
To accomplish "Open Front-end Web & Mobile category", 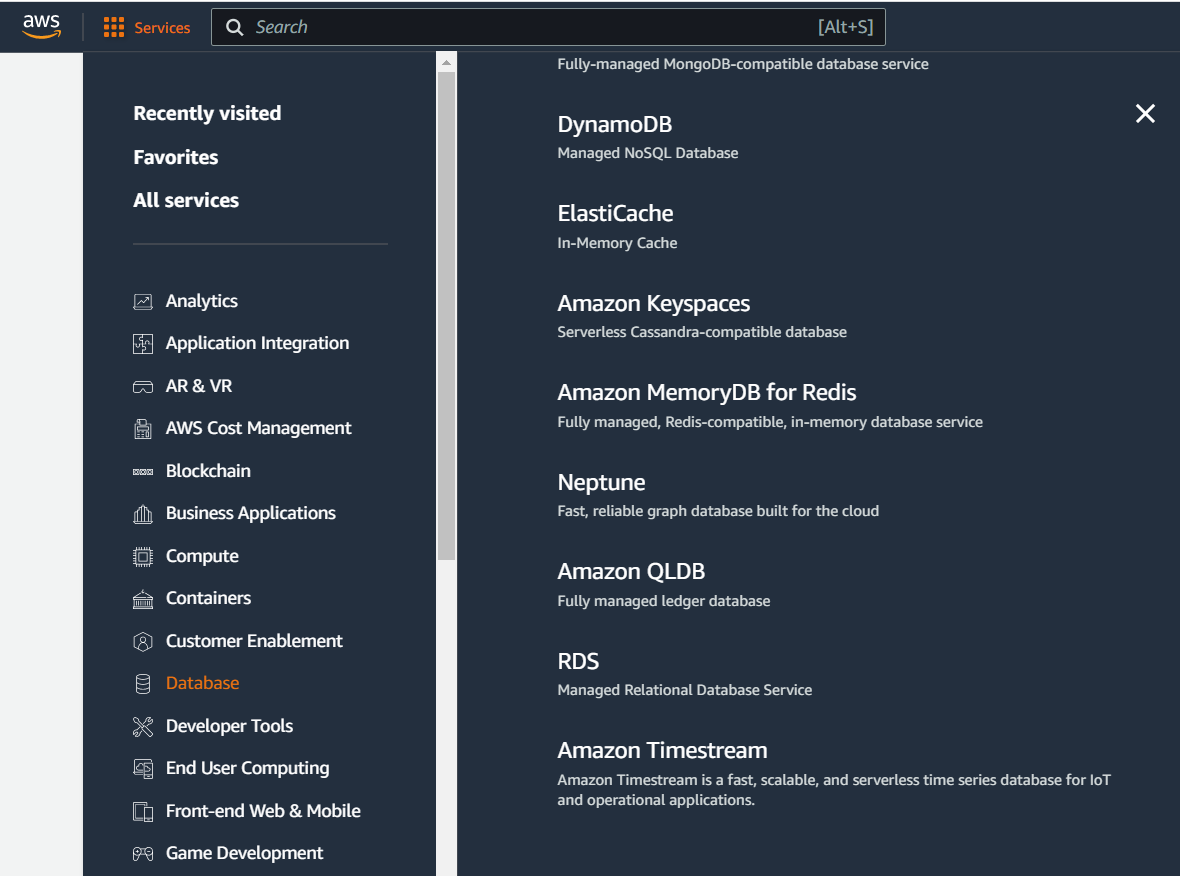I will pyautogui.click(x=263, y=811).
